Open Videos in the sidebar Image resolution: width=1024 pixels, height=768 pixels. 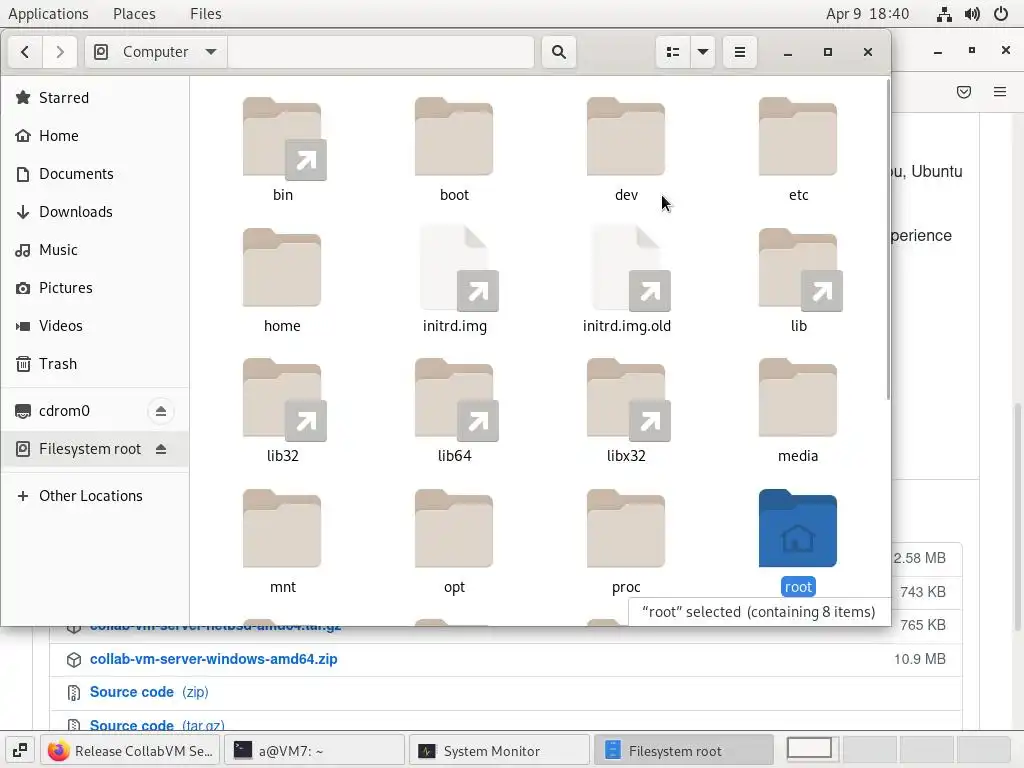coord(95,325)
